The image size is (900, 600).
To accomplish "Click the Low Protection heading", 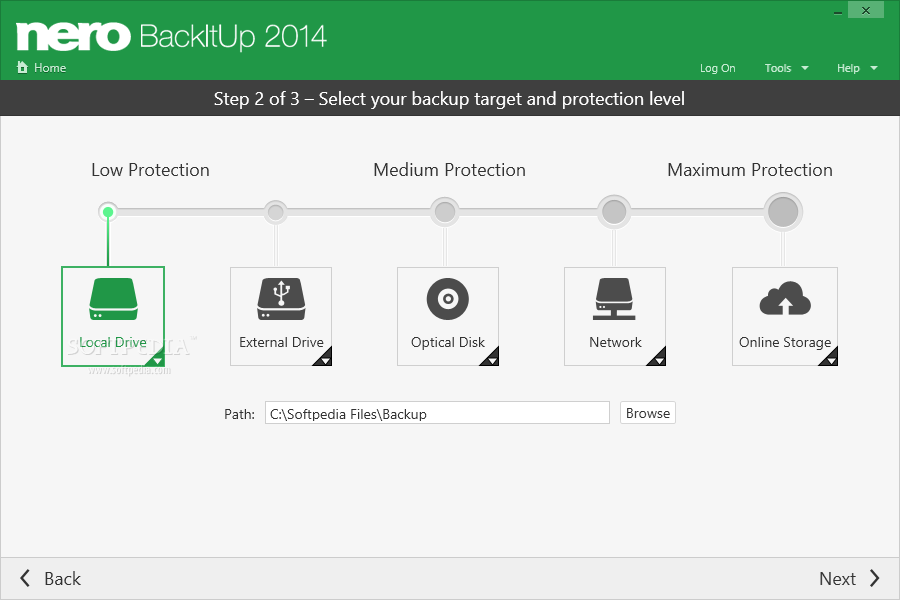I will [150, 170].
